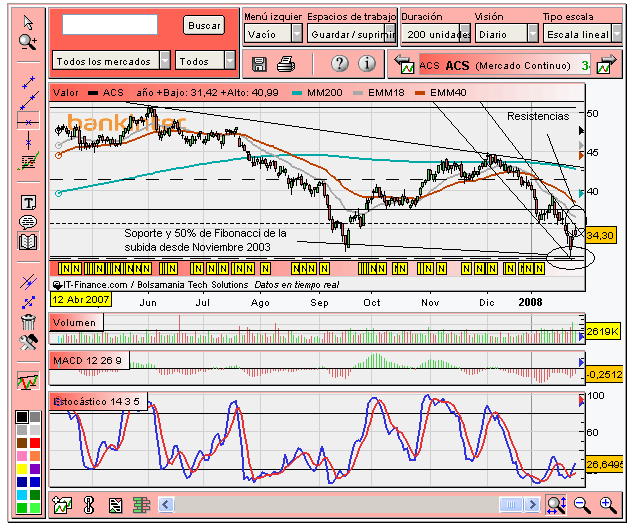Image resolution: width=632 pixels, height=528 pixels.
Task: Click the zoom fit arrows magnifier icon
Action: click(556, 504)
